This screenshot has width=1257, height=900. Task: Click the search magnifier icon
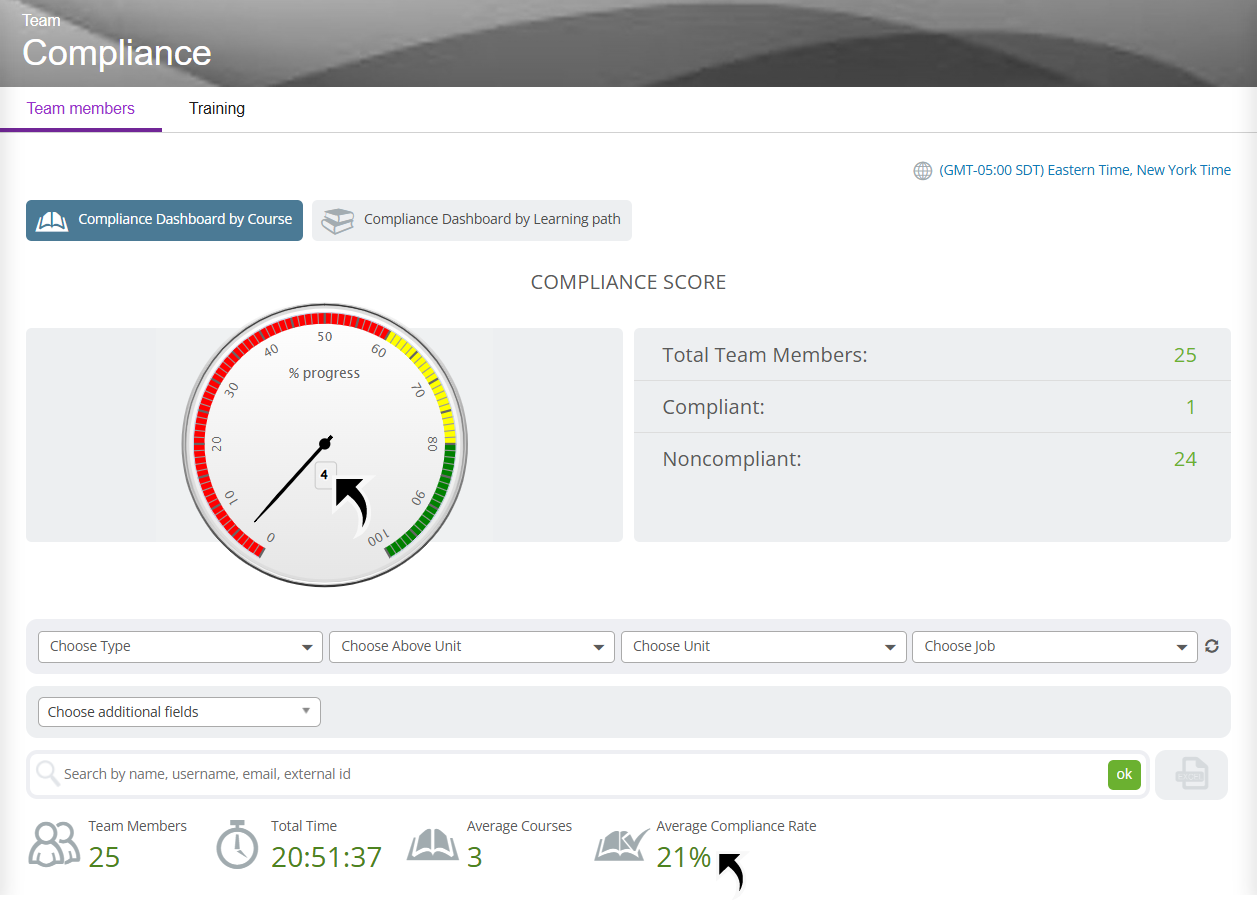(x=47, y=773)
